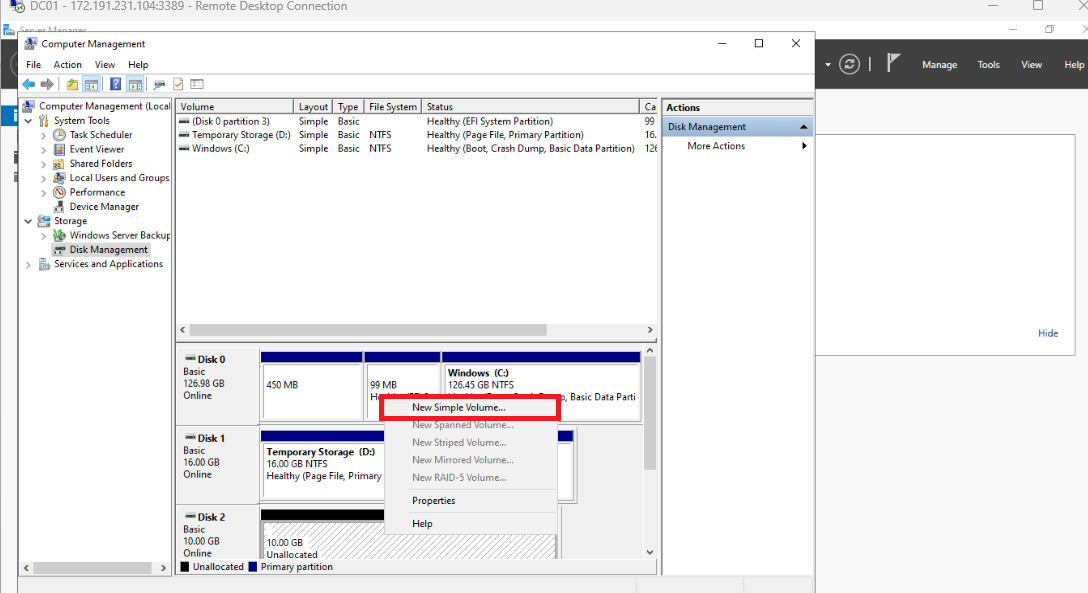
Task: Open the Action menu
Action: pyautogui.click(x=67, y=65)
